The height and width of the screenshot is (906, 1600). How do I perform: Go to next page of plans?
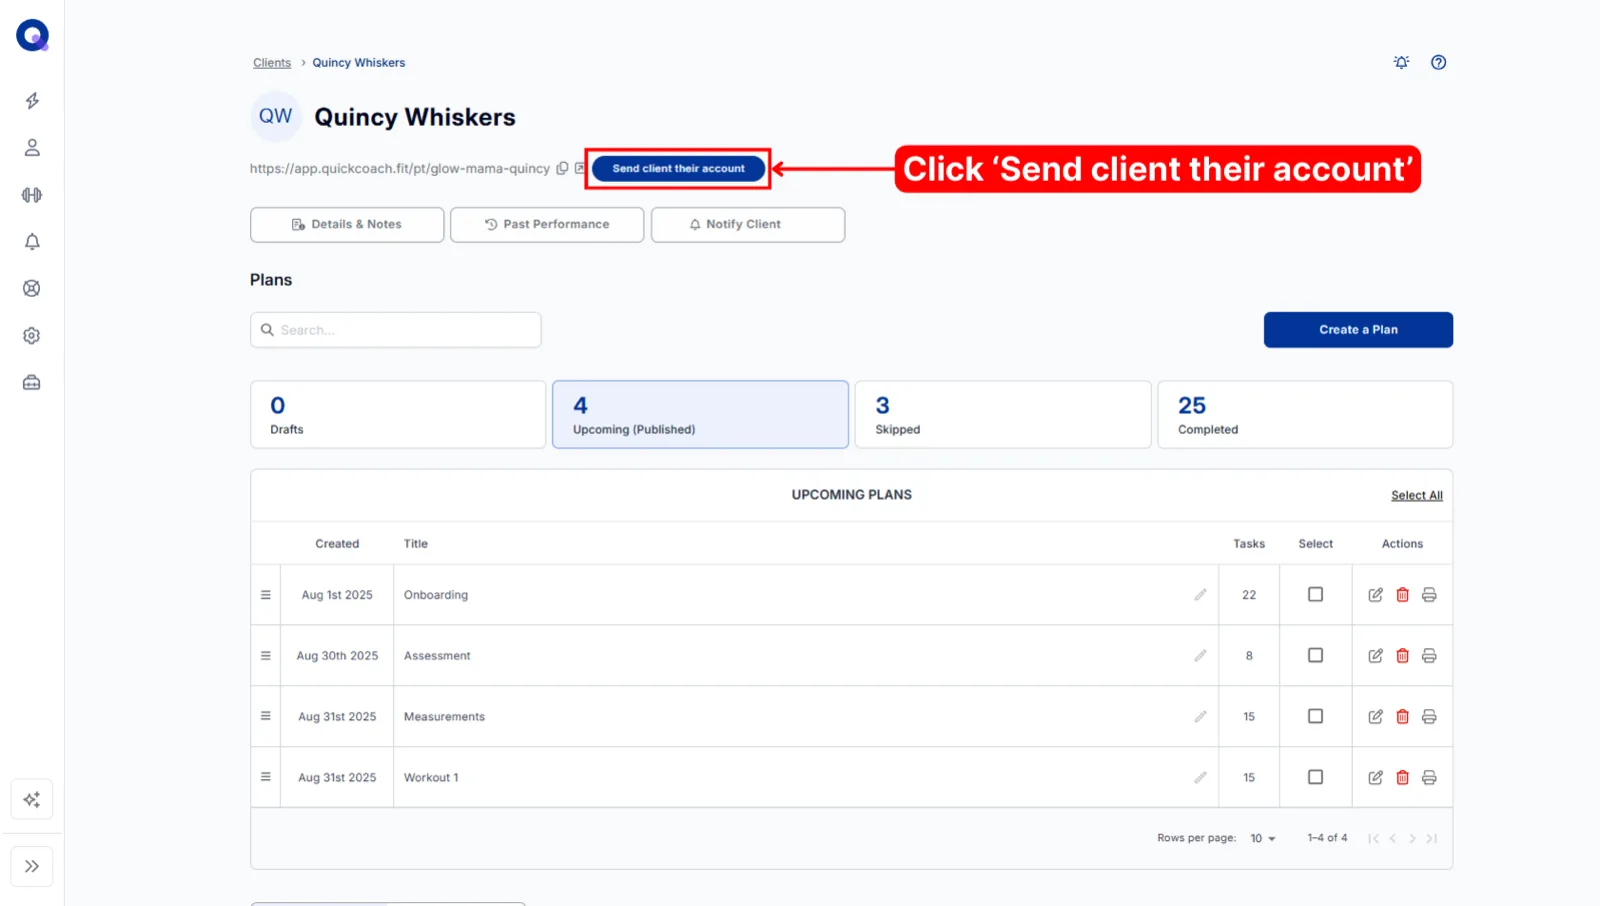pos(1412,839)
